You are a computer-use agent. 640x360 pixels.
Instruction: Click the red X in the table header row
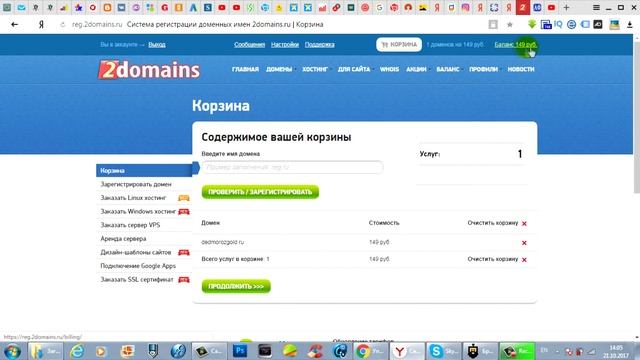click(x=524, y=224)
